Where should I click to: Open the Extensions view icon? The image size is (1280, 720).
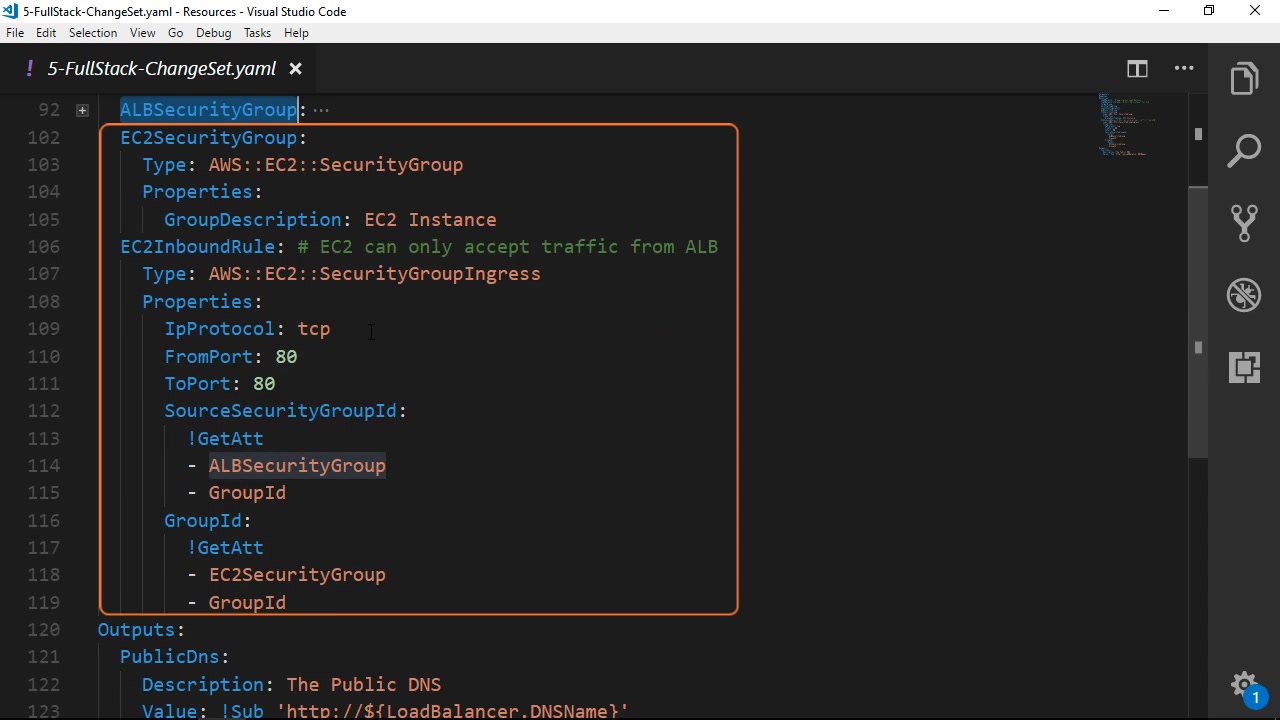tap(1244, 367)
